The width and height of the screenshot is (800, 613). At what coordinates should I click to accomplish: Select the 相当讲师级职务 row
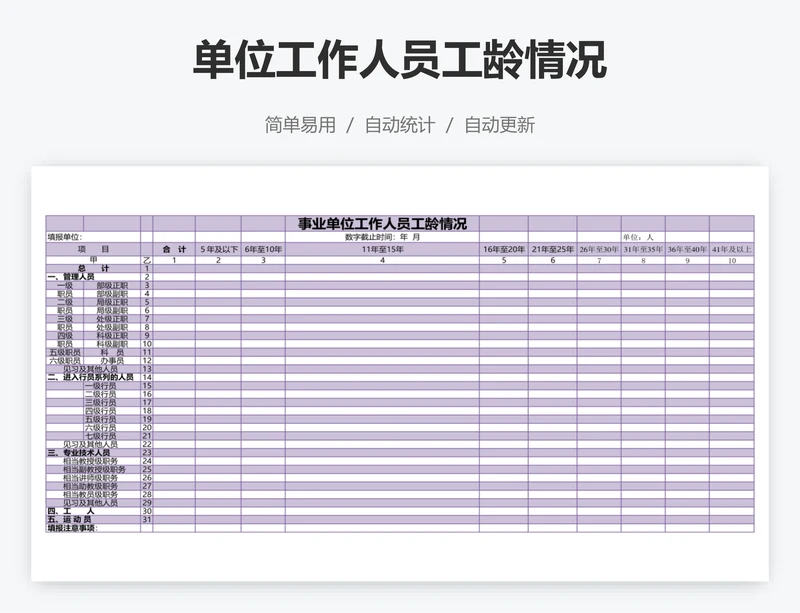[x=400, y=478]
